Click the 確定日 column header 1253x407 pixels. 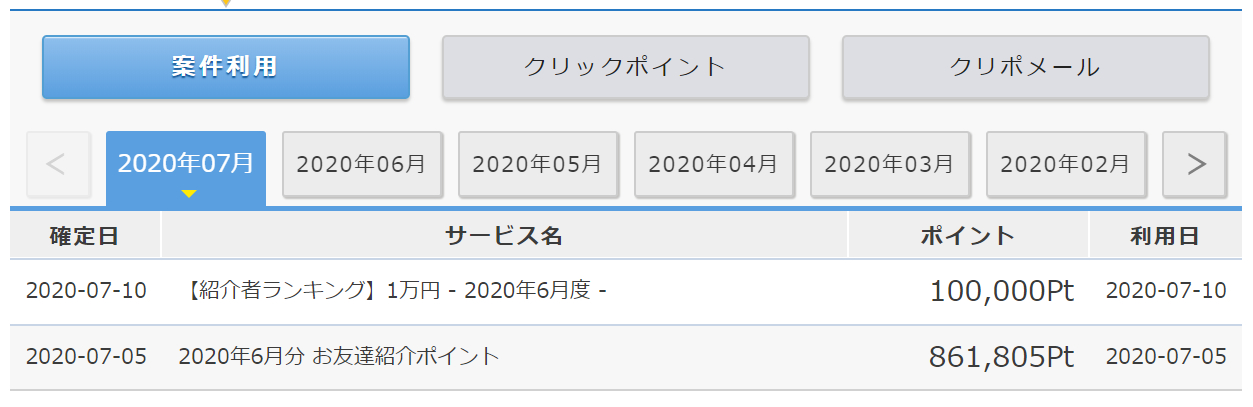pos(85,236)
